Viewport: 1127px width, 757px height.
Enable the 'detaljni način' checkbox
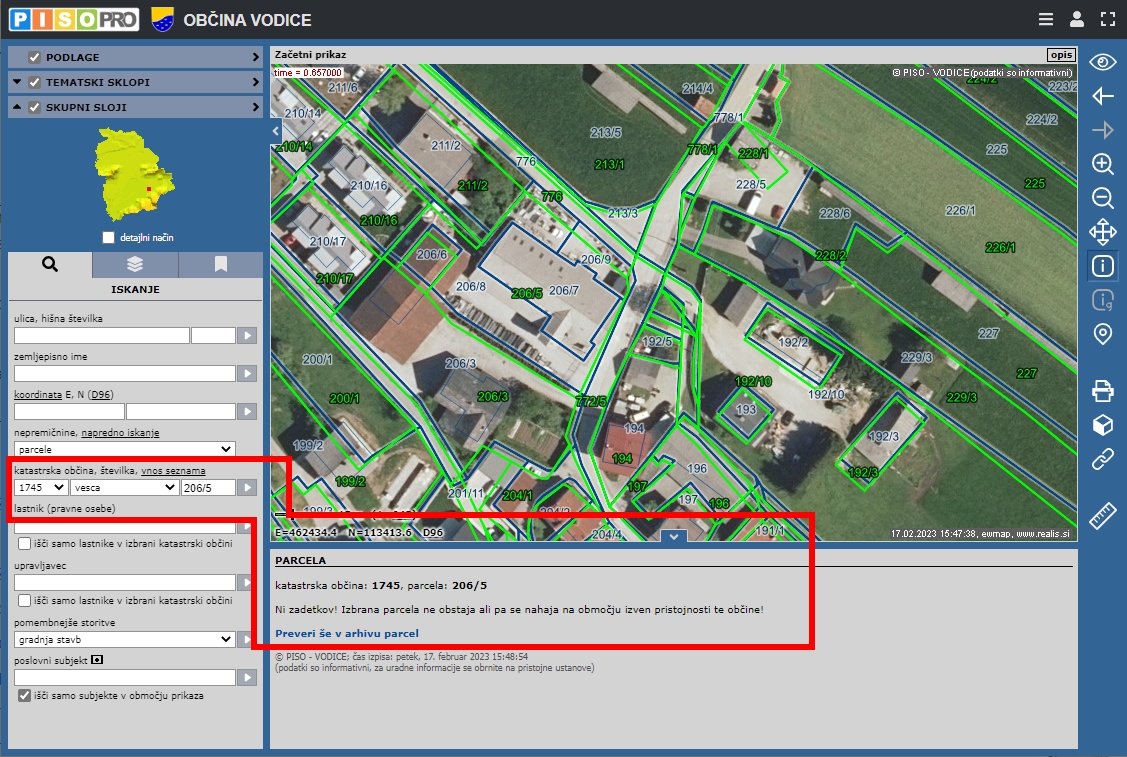(x=109, y=238)
